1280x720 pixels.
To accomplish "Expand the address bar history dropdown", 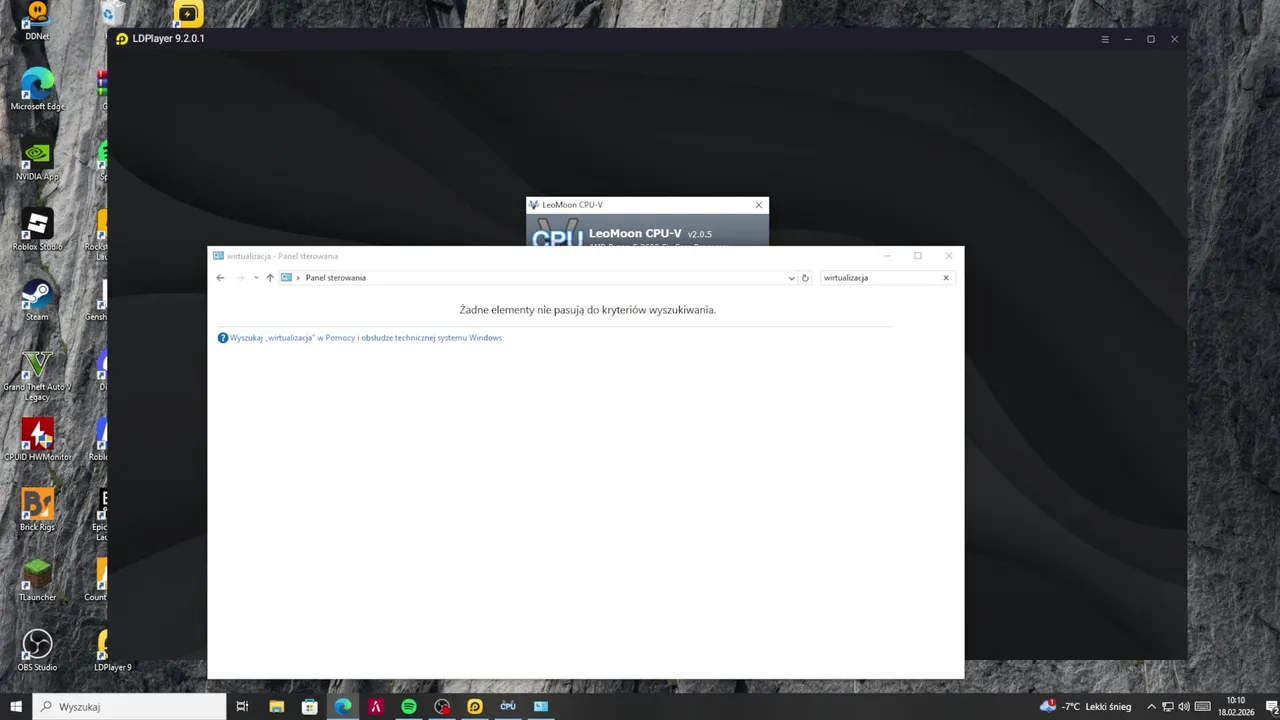I will pos(792,278).
